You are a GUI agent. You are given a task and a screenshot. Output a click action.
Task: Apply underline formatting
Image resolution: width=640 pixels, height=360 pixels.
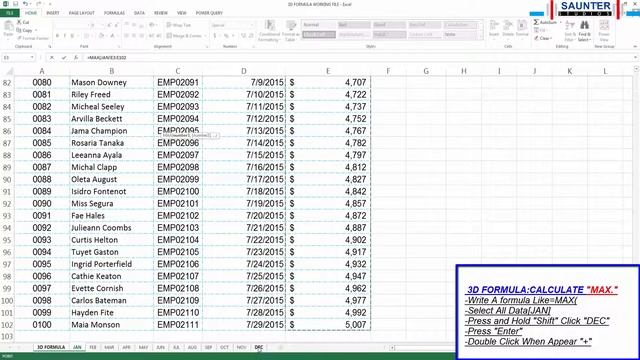[72, 36]
